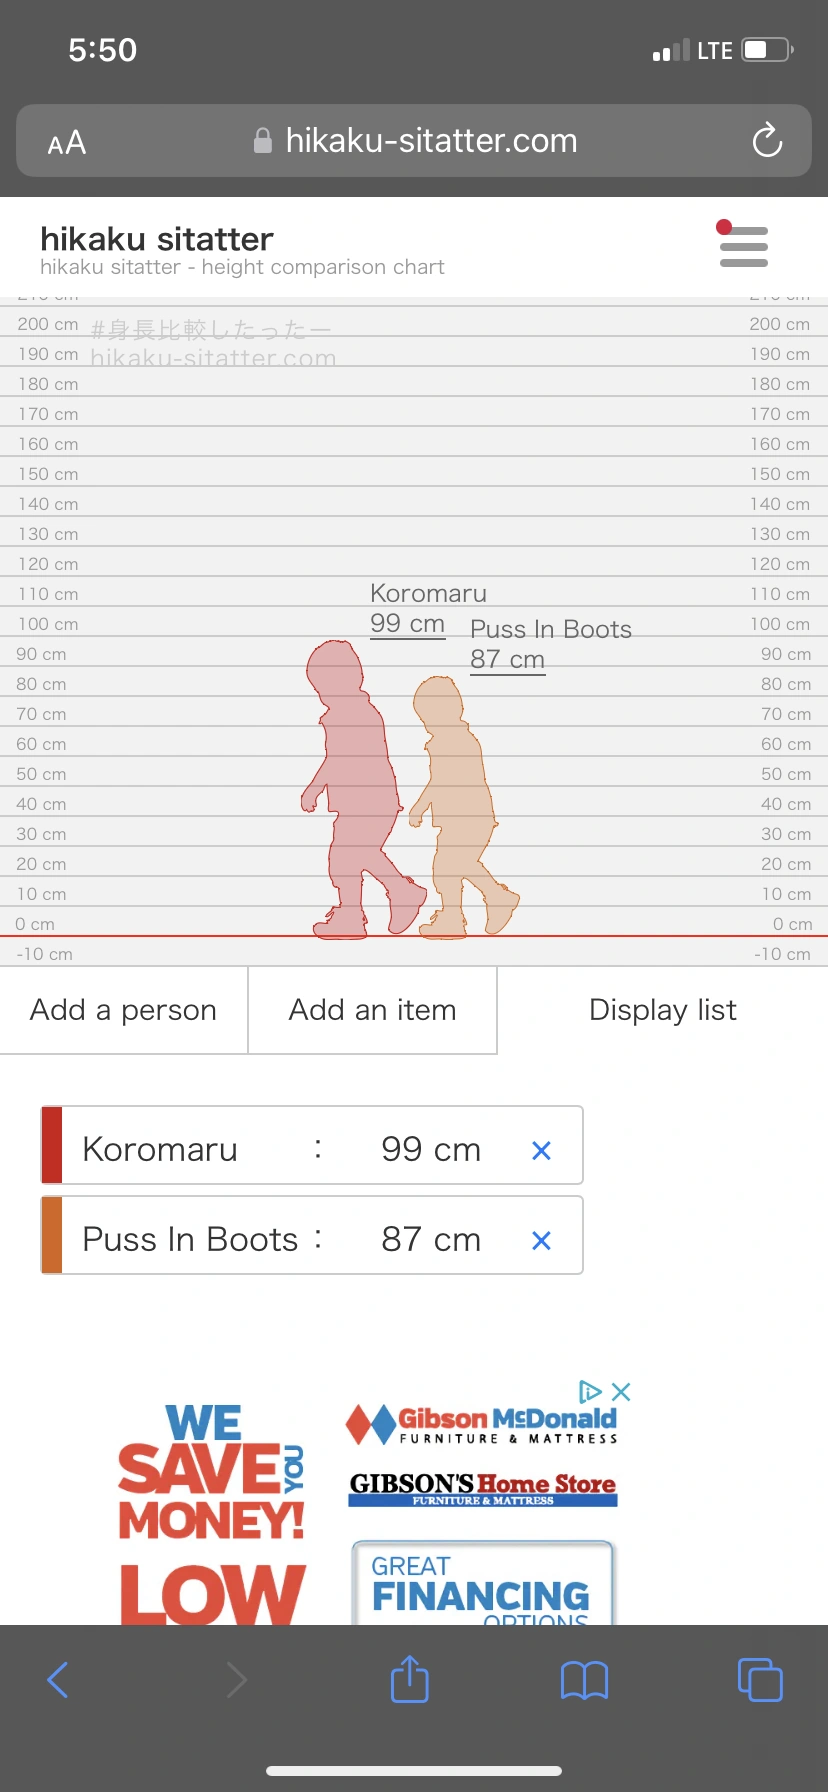Click Add an item
The image size is (828, 1792).
372,1010
